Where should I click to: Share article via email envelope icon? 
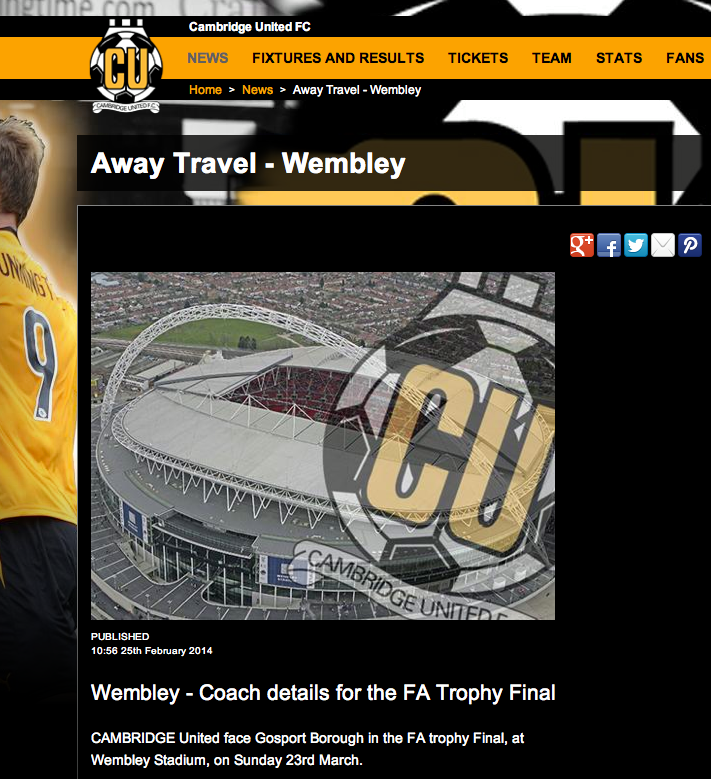pyautogui.click(x=663, y=245)
